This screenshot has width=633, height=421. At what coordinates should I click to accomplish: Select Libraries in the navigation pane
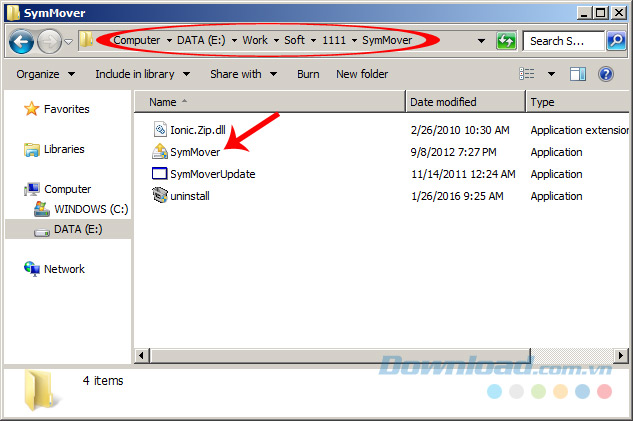(64, 149)
